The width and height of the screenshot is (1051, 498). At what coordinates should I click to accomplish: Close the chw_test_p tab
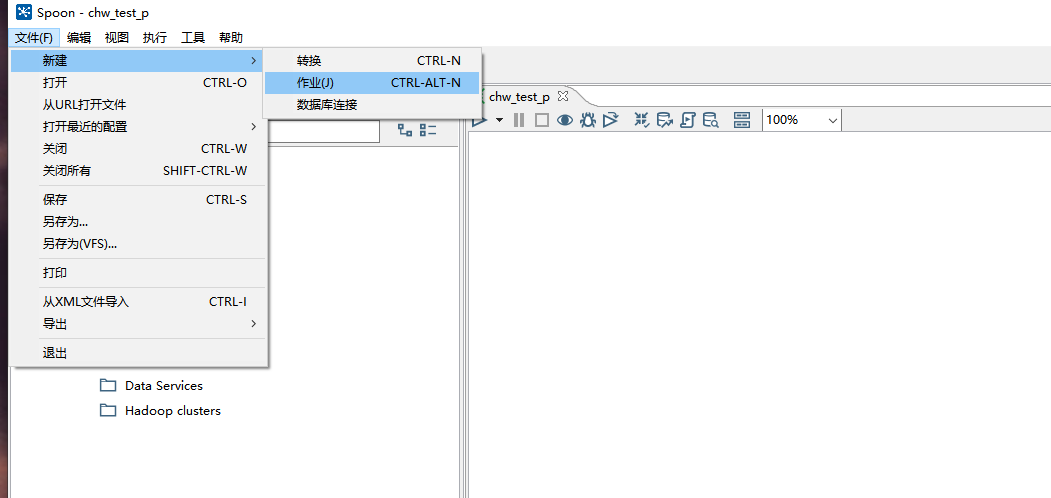pyautogui.click(x=563, y=96)
